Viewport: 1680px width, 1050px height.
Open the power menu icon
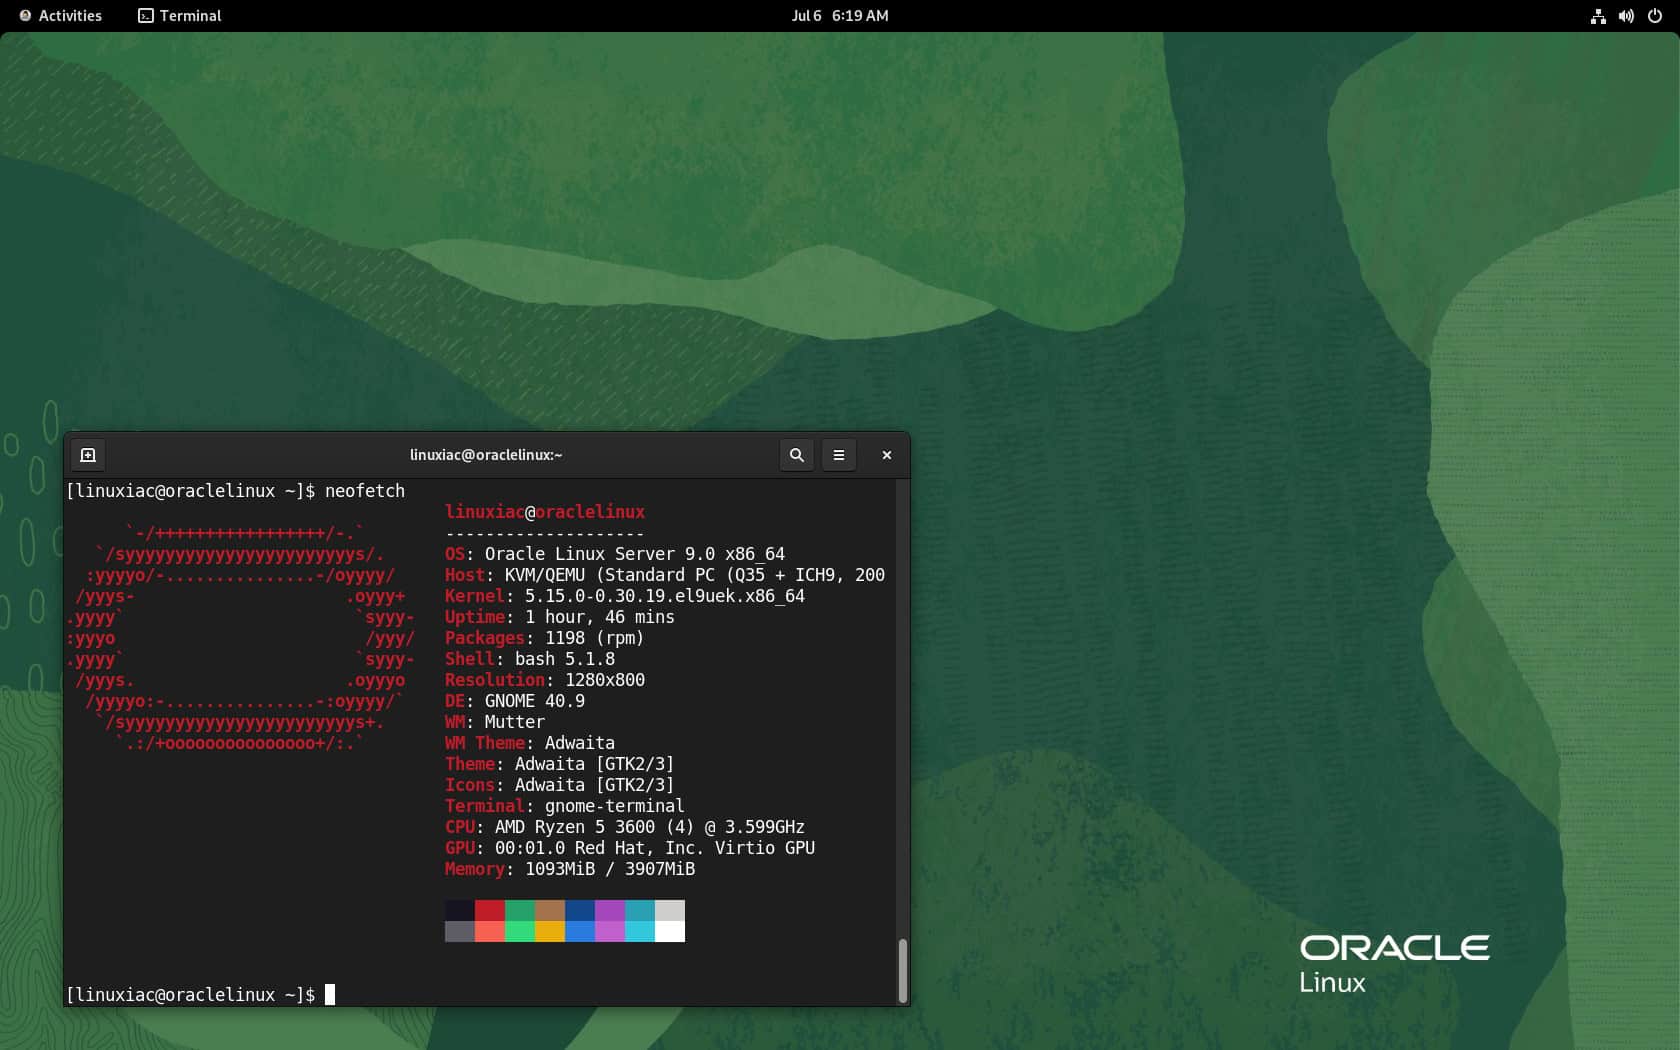point(1656,16)
